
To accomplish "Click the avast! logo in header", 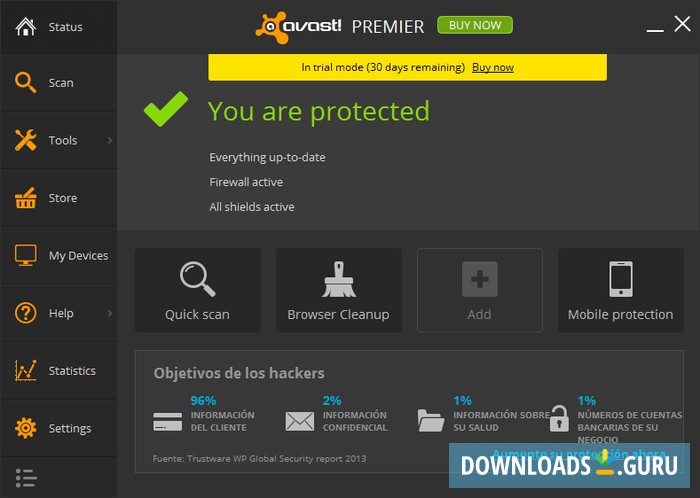I will pos(298,27).
